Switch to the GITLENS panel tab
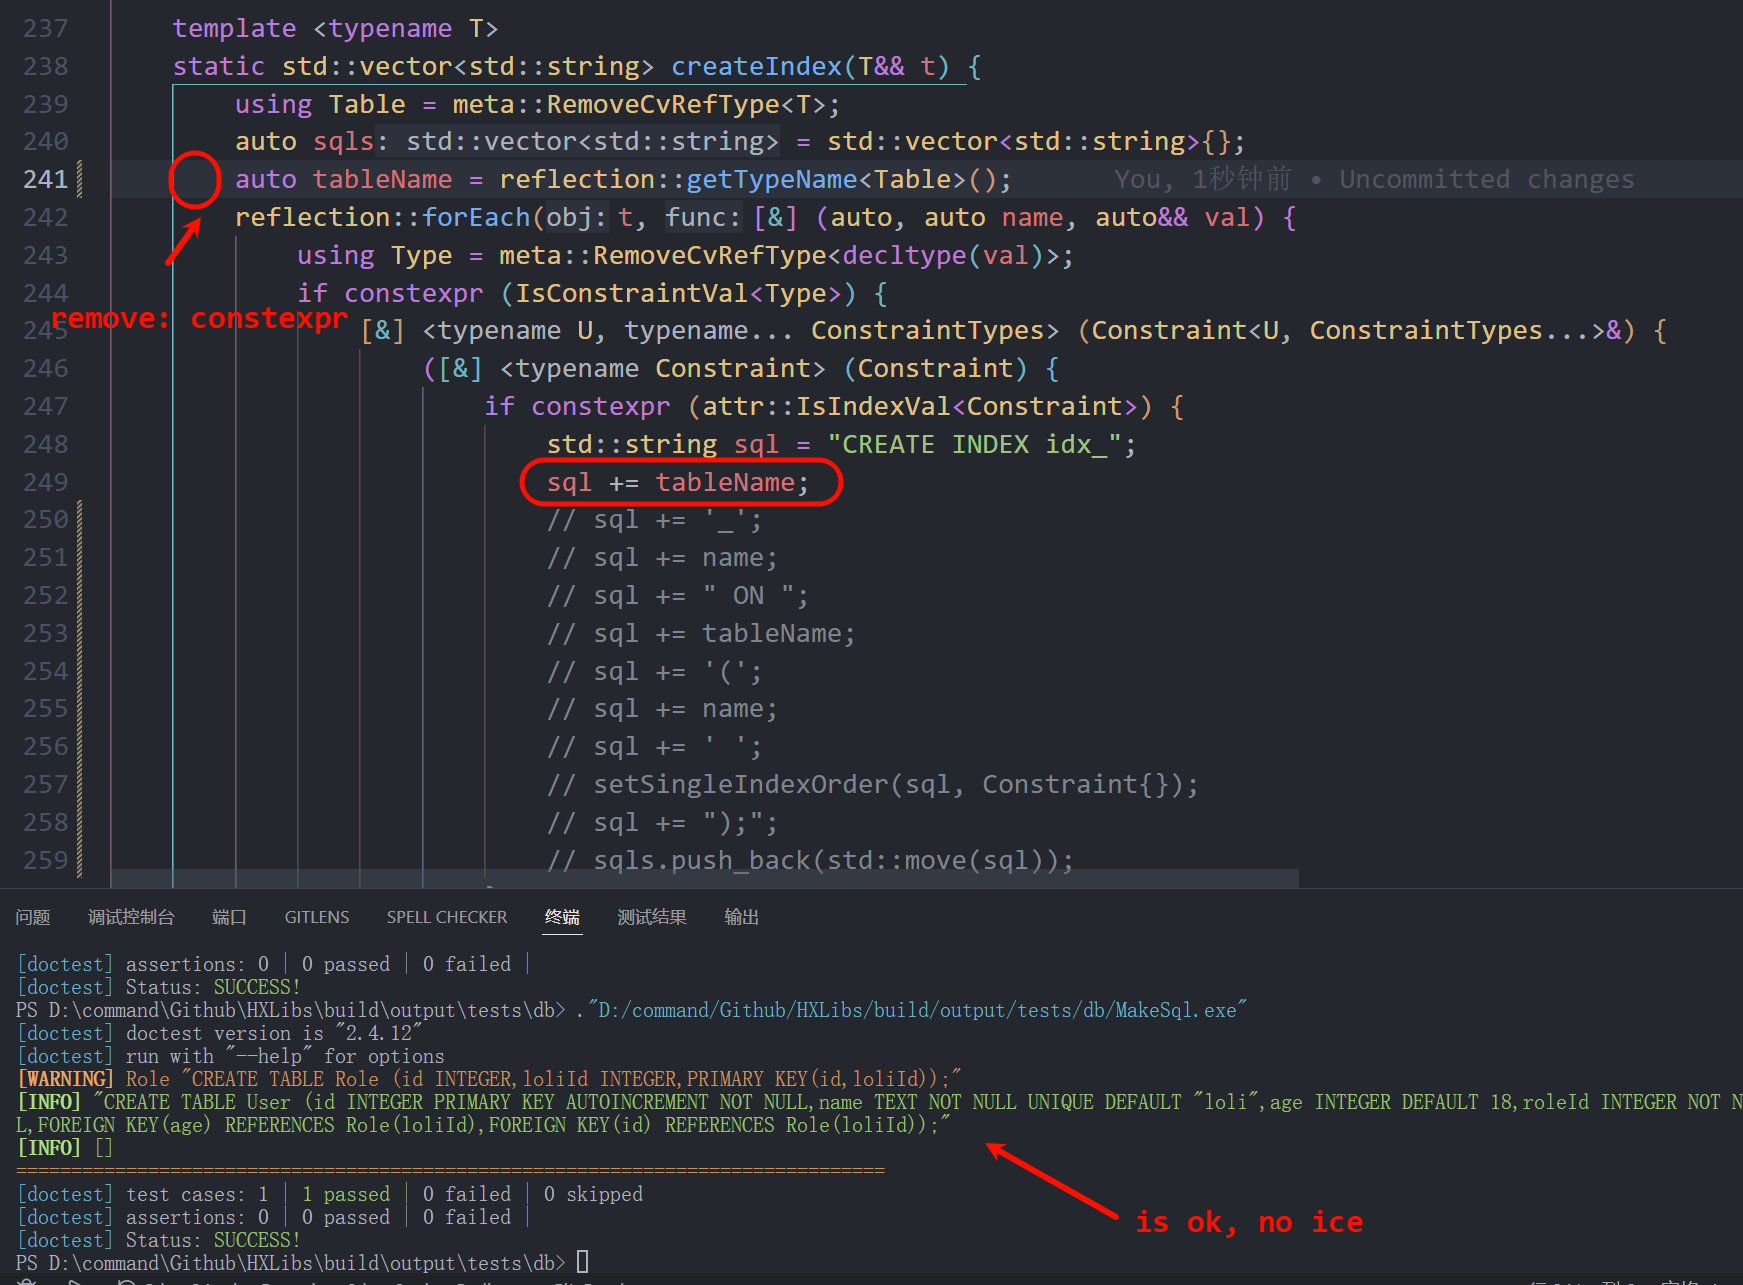 tap(317, 917)
